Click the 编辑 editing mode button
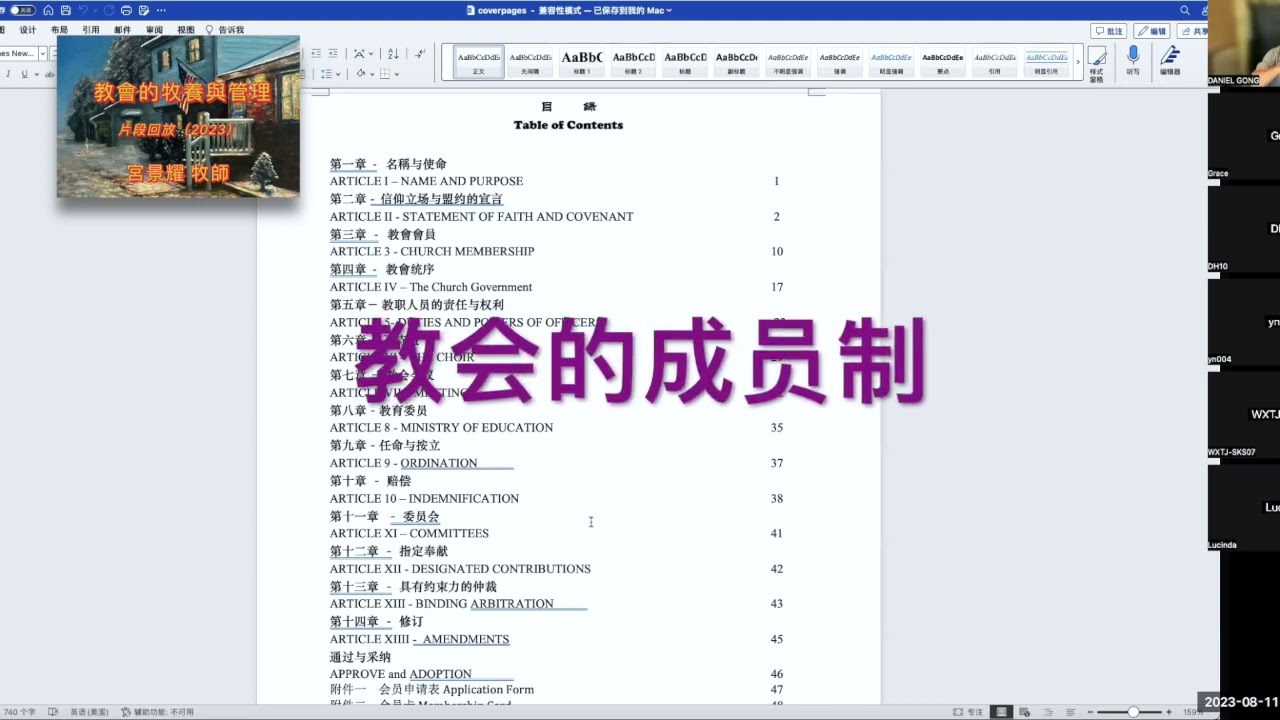Image resolution: width=1280 pixels, height=720 pixels. tap(1152, 31)
